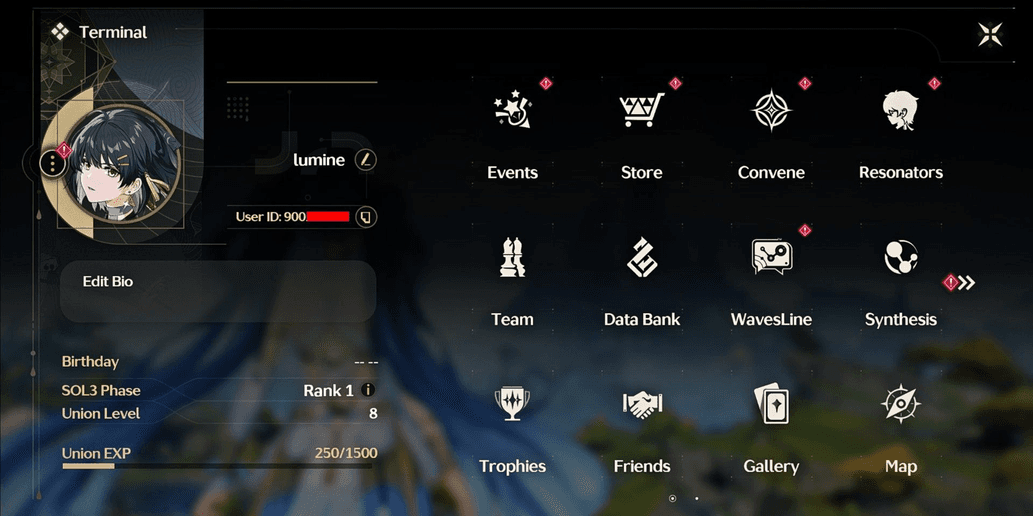Viewport: 1033px width, 516px height.
Task: Open the Convene star icon
Action: pos(771,110)
